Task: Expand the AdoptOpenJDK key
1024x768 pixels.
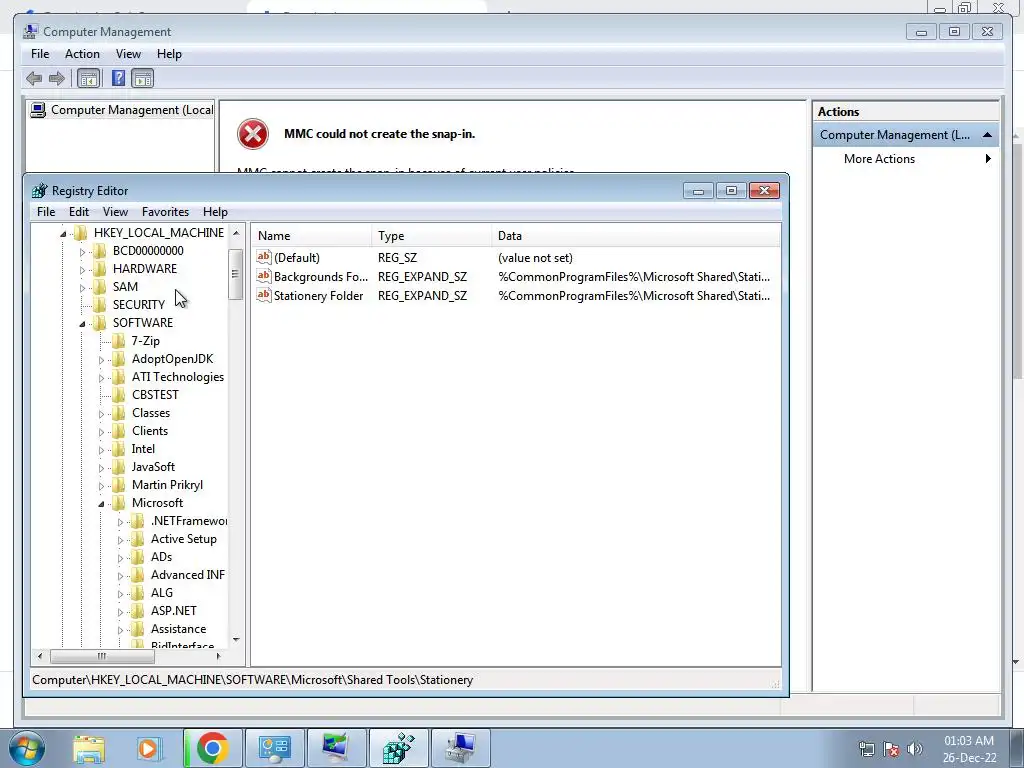Action: 101,360
